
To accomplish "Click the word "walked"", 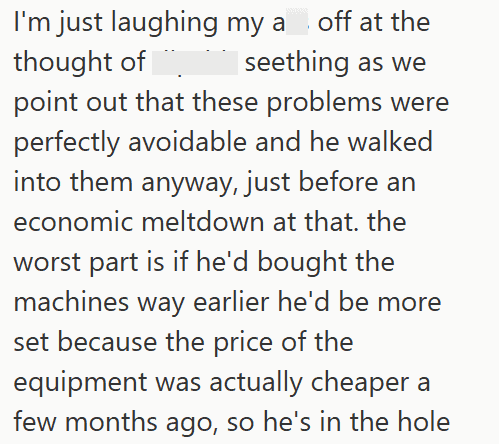I will pos(390,142).
